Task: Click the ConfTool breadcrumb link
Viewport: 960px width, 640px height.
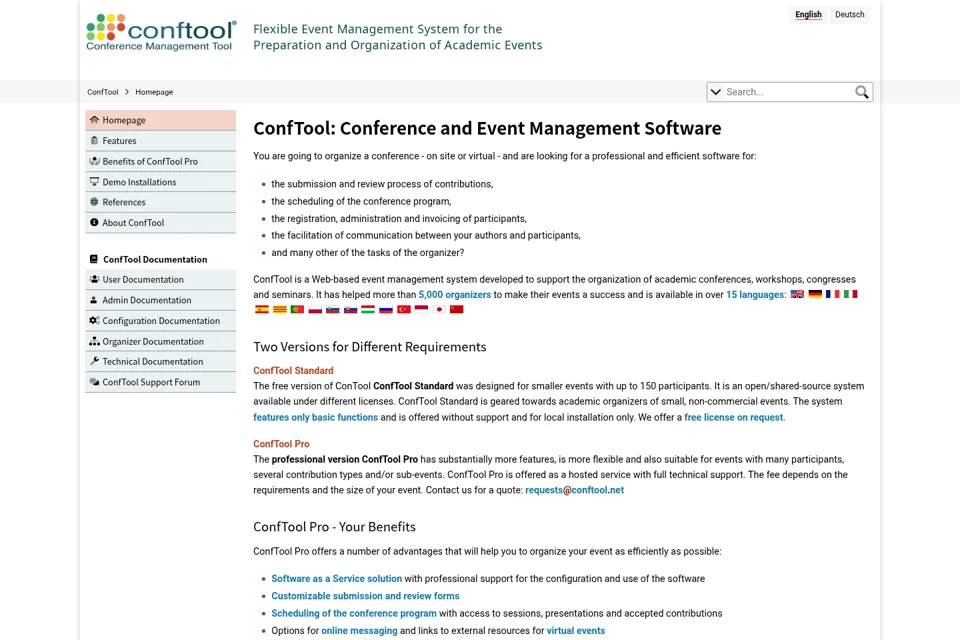Action: pyautogui.click(x=102, y=92)
